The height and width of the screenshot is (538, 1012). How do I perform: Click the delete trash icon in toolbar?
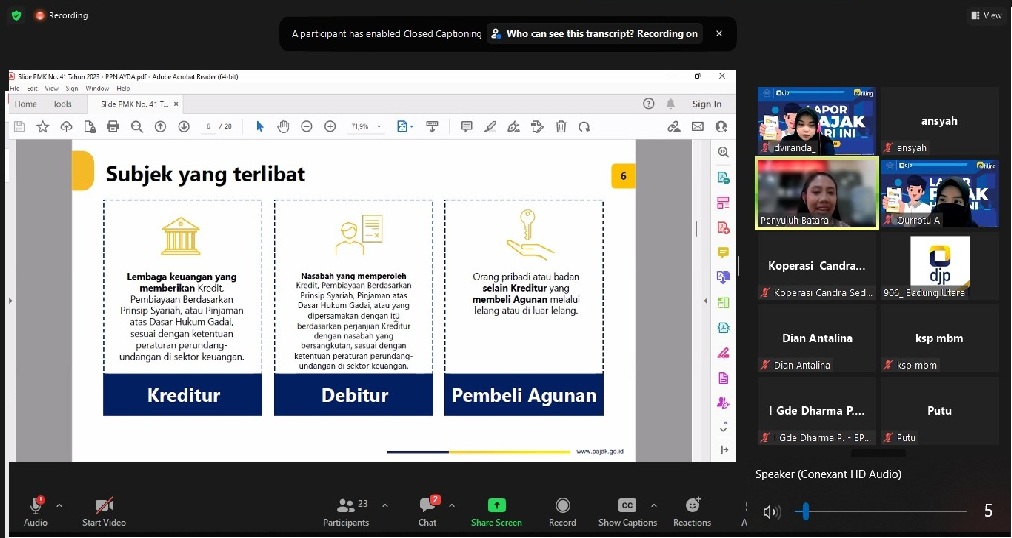click(x=560, y=126)
